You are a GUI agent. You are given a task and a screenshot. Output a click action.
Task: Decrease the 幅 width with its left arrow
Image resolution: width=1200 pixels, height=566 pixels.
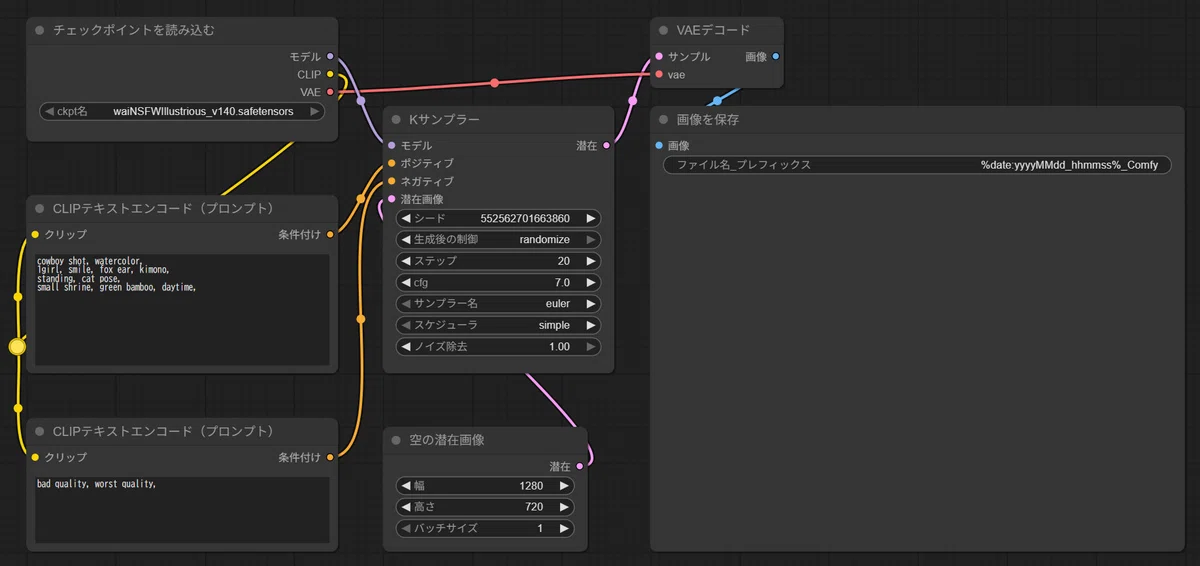[x=407, y=486]
